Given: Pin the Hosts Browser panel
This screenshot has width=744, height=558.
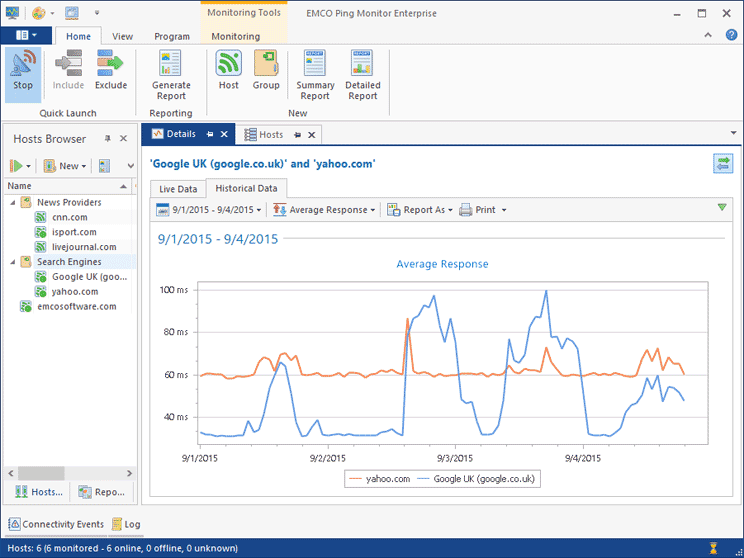Looking at the screenshot, I should click(x=107, y=139).
